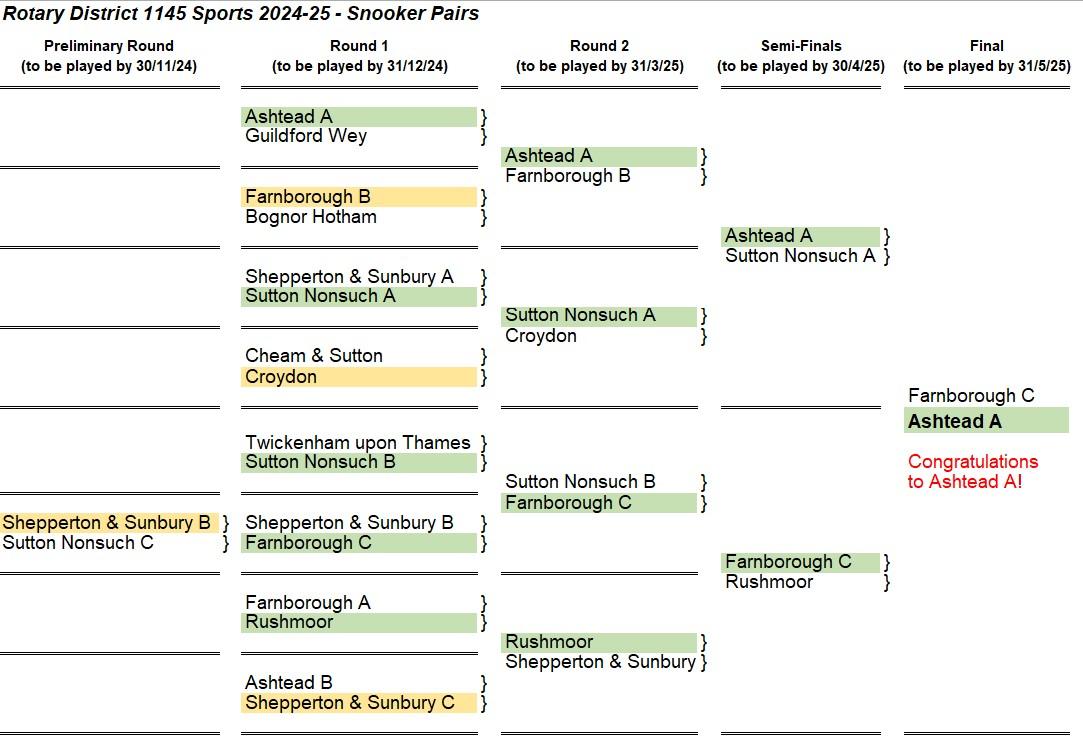Click Farnborough A in Round 1

[x=307, y=603]
